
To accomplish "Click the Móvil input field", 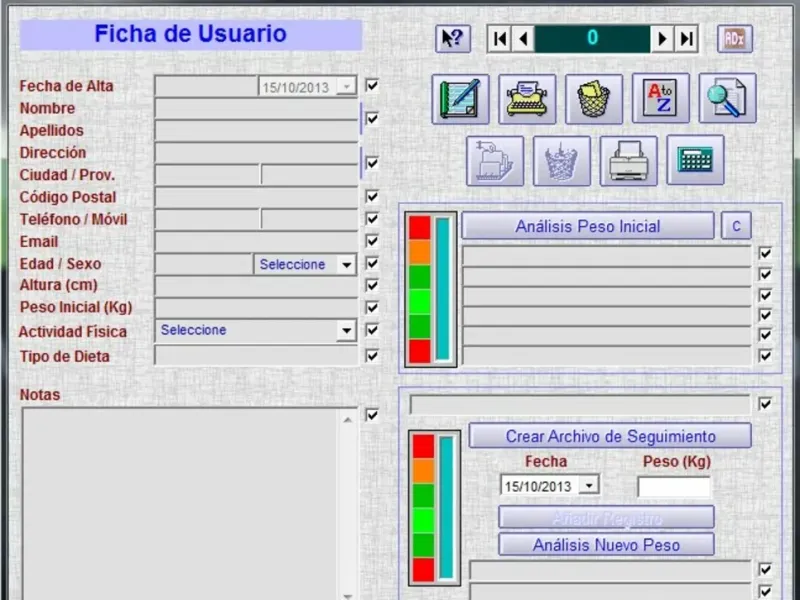I will tap(310, 219).
